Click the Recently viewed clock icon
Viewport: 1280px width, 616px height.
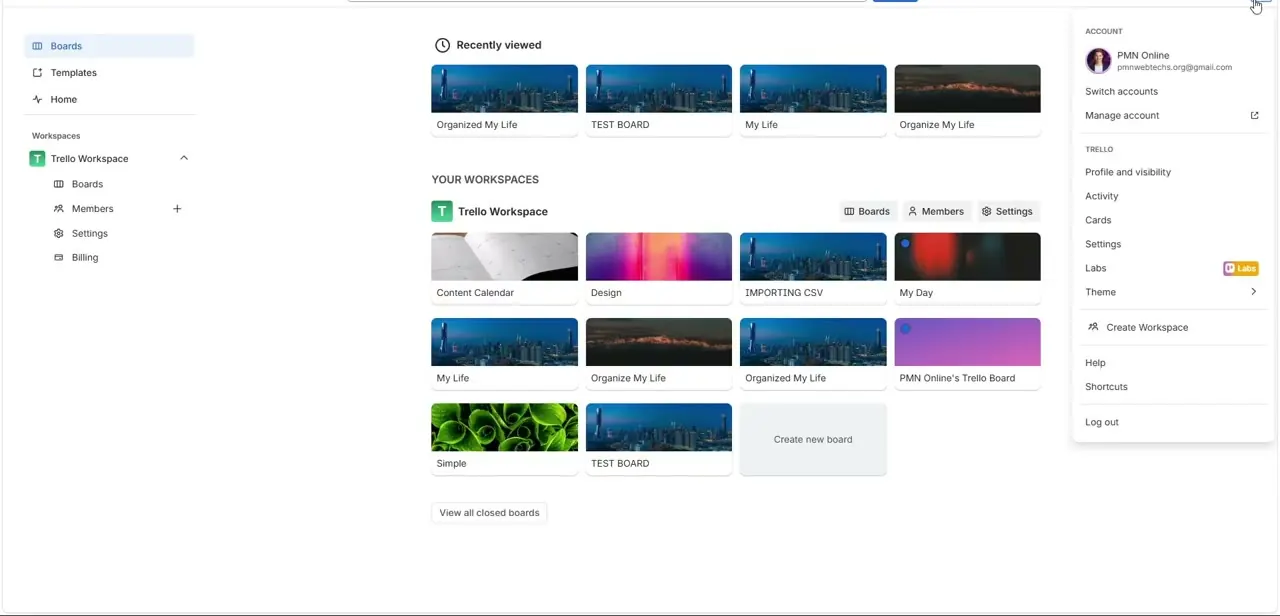click(442, 45)
